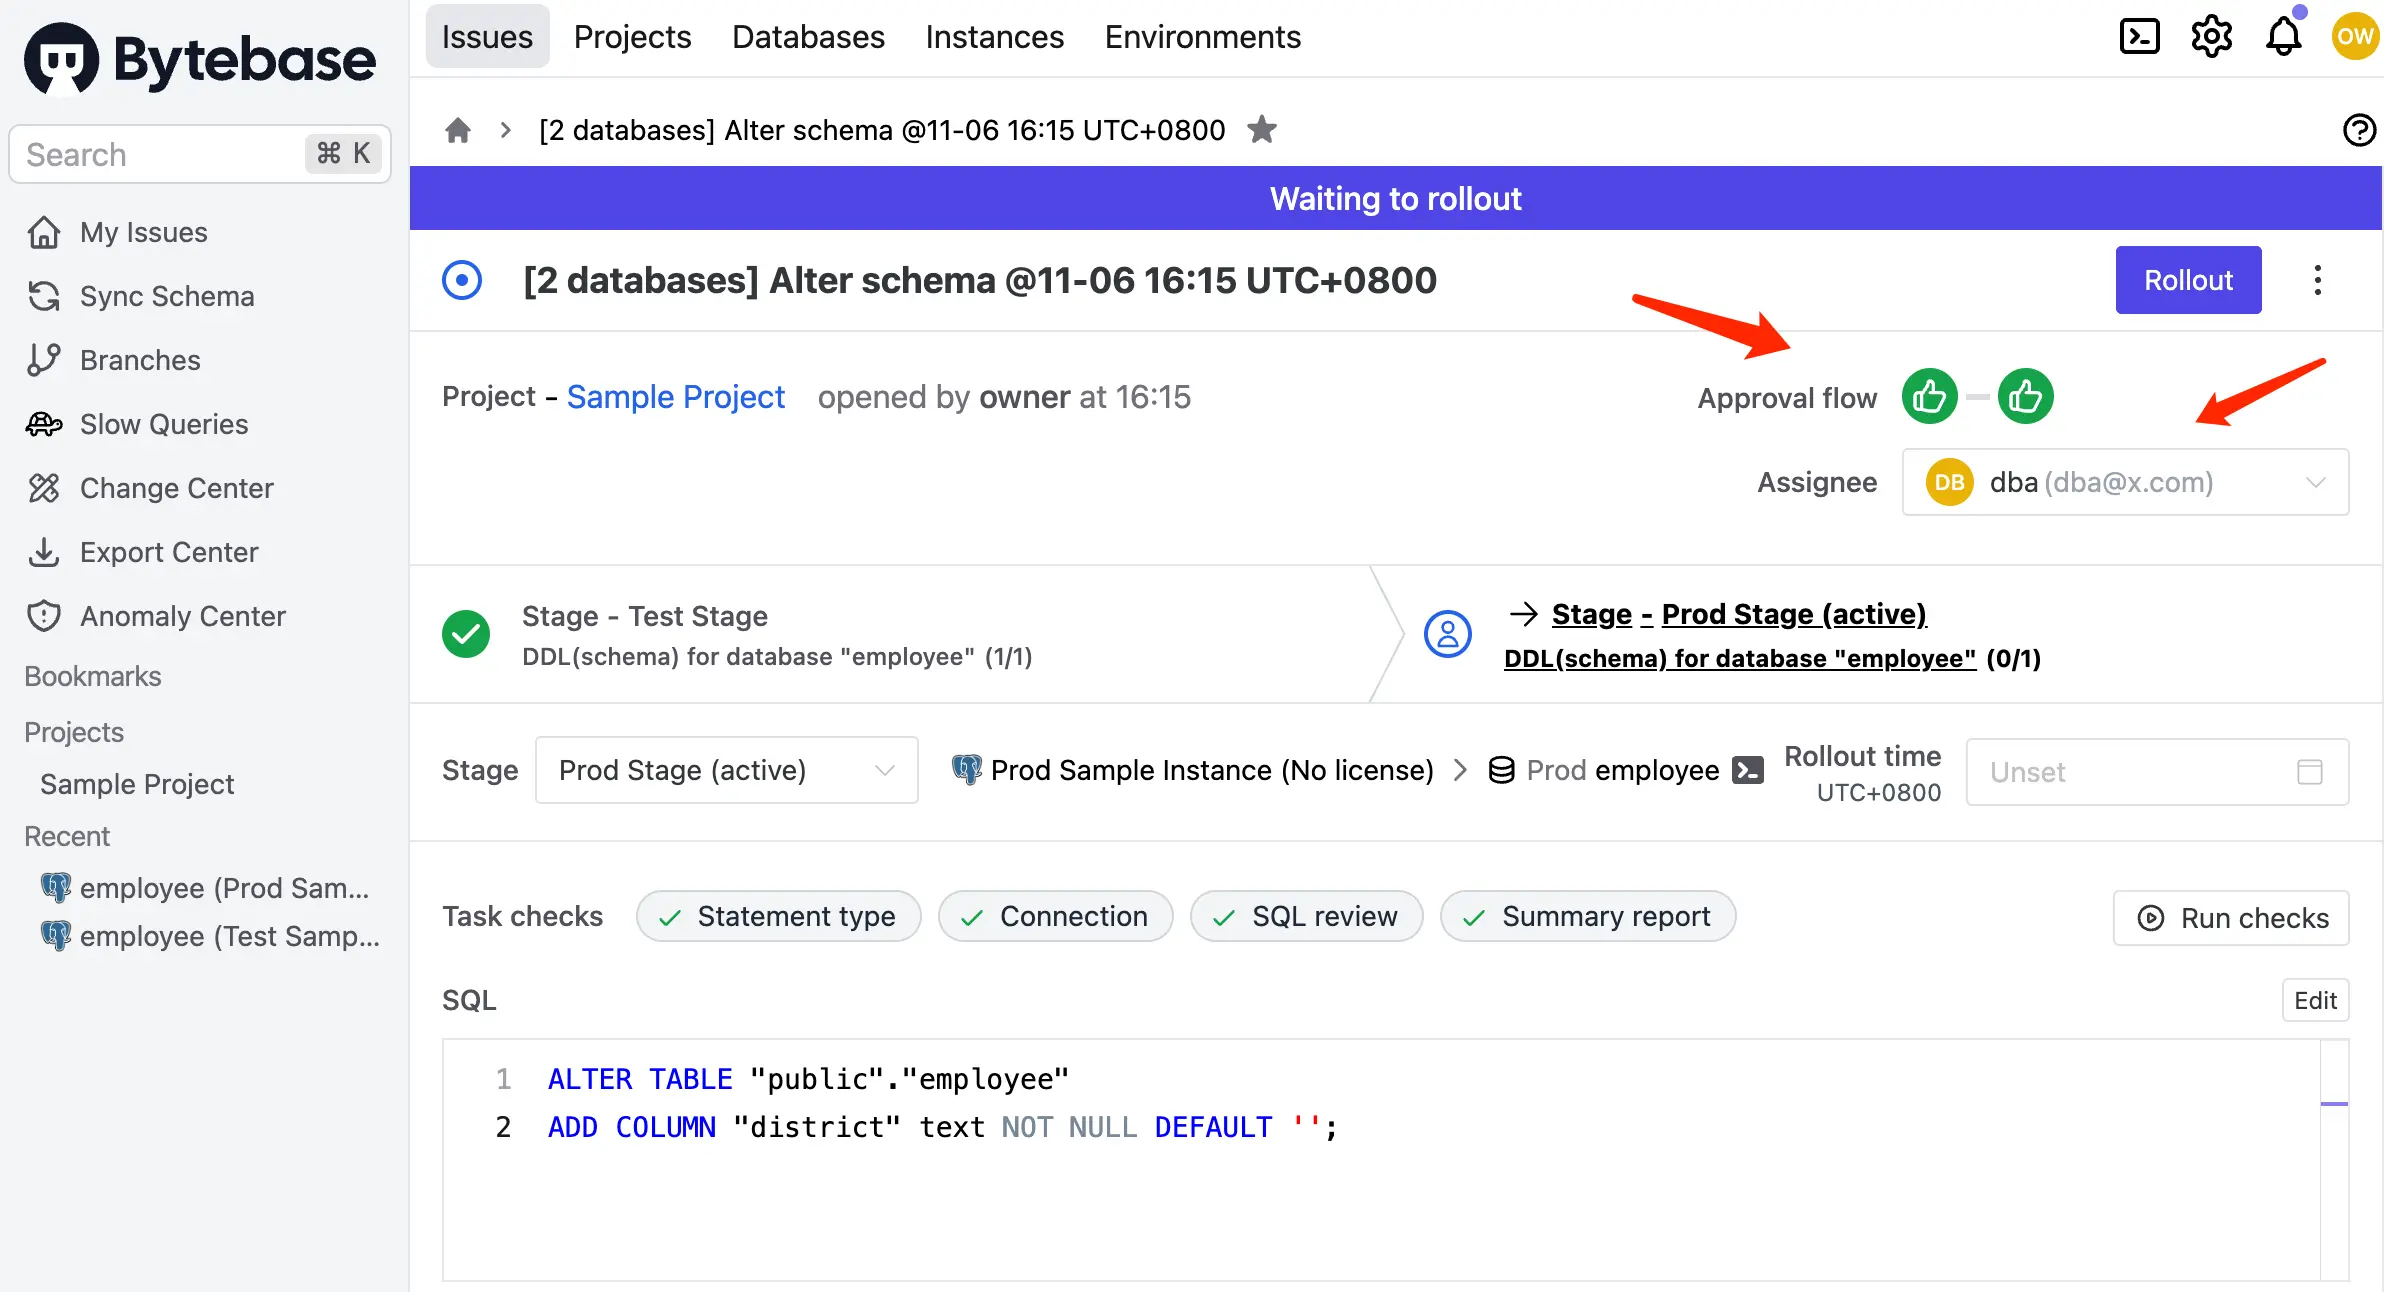This screenshot has height=1292, width=2384.
Task: Click Prod Sample Instance (No license) text
Action: click(x=1212, y=770)
